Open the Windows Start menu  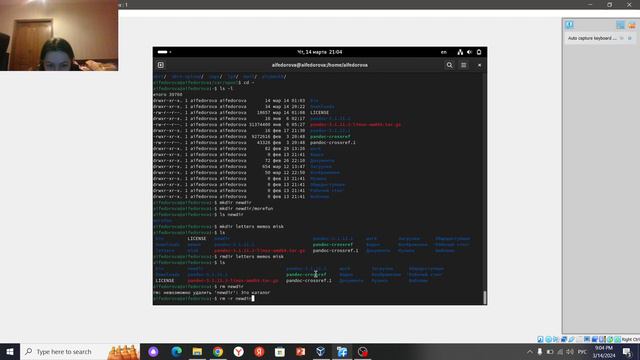[x=10, y=351]
